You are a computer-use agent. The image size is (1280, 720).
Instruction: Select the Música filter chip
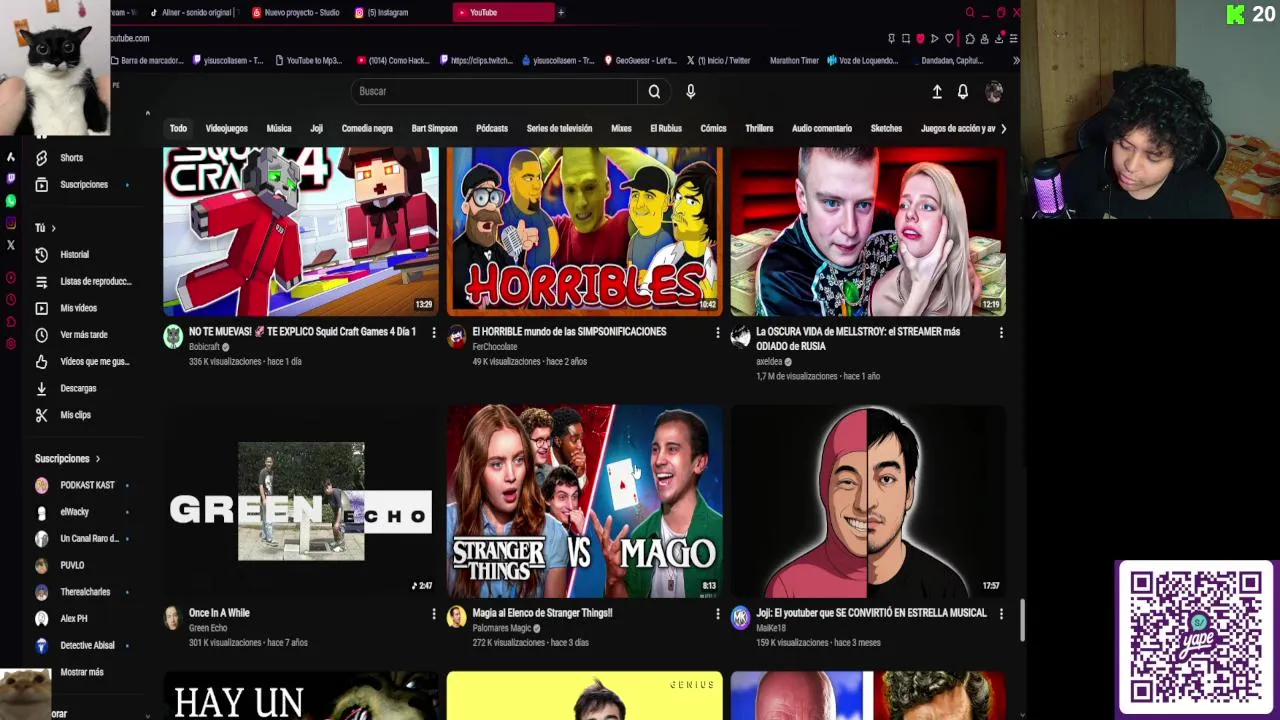[279, 129]
